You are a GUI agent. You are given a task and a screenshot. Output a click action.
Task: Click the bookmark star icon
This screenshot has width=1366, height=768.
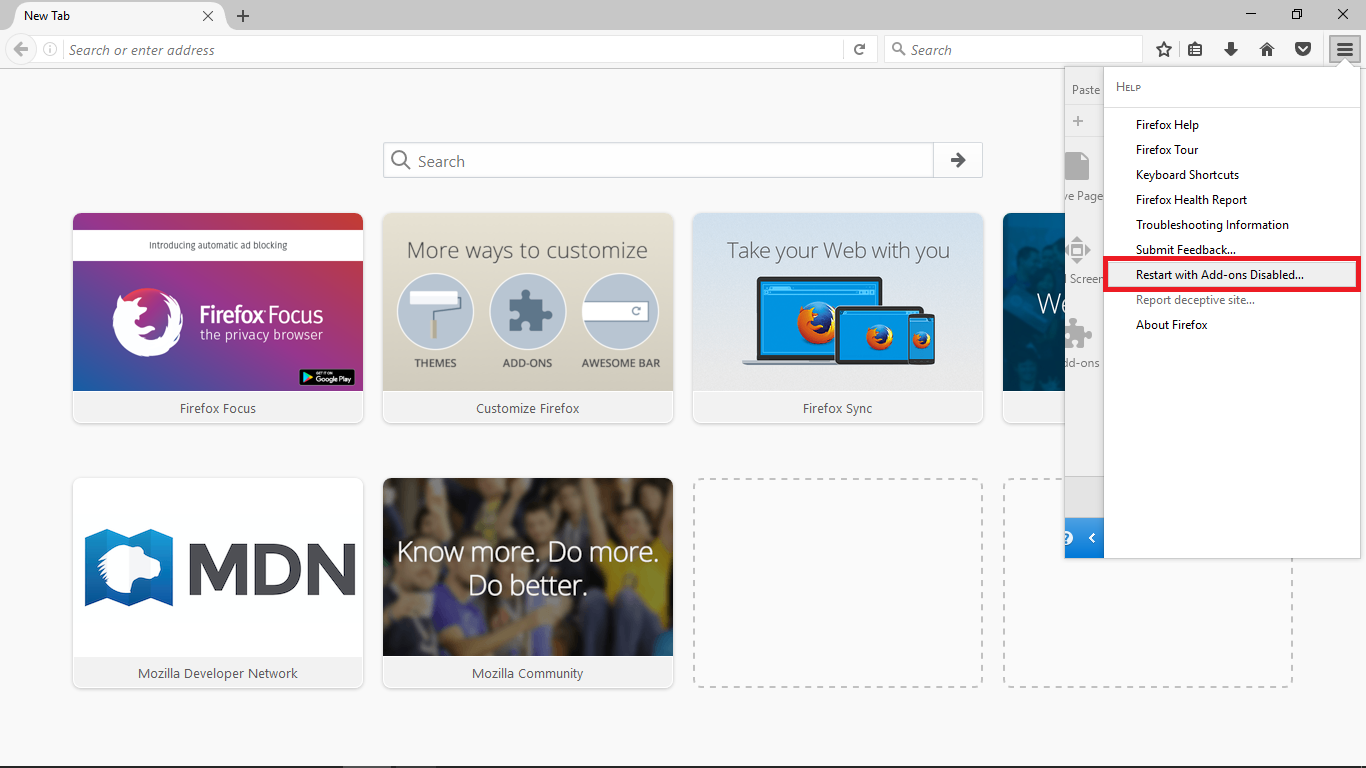coord(1164,50)
